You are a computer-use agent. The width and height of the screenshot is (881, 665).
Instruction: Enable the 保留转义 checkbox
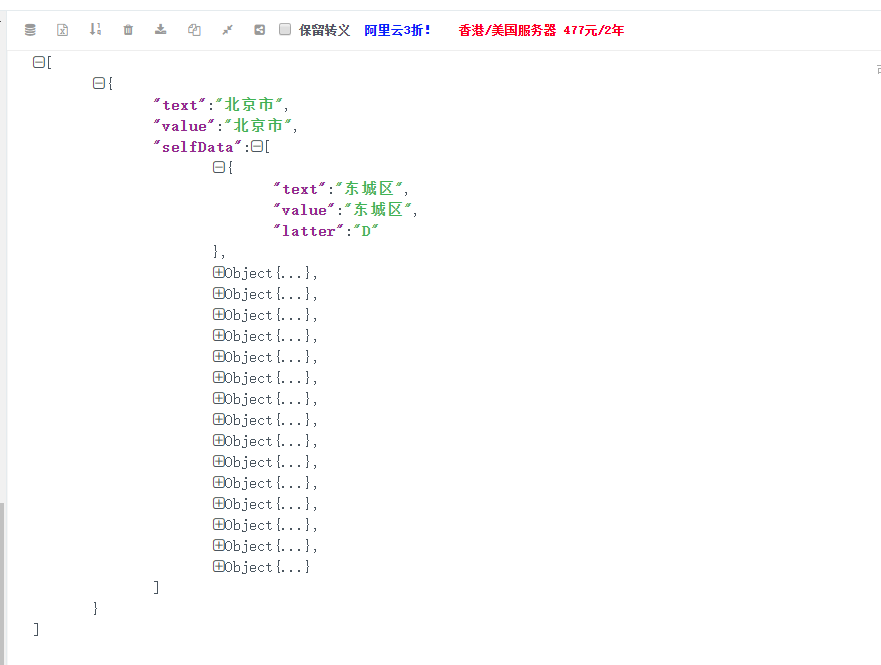(x=285, y=29)
